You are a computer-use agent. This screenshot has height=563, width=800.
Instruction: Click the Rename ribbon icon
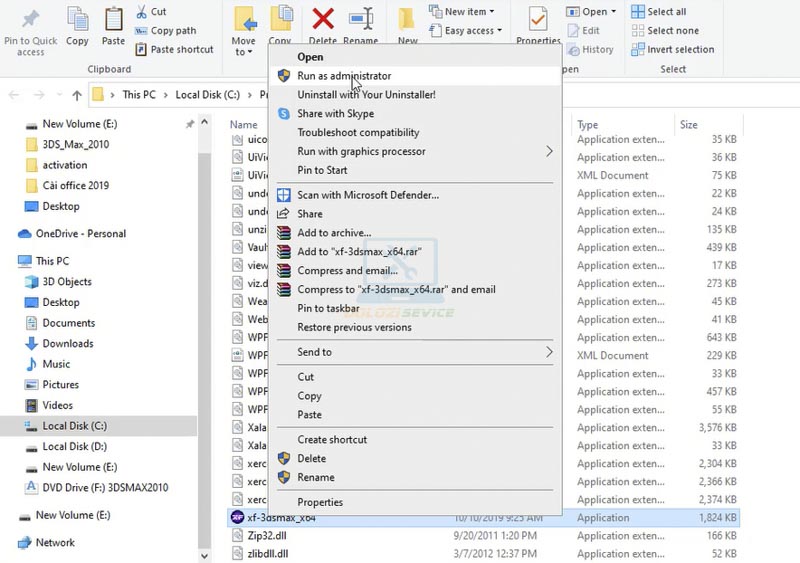361,19
